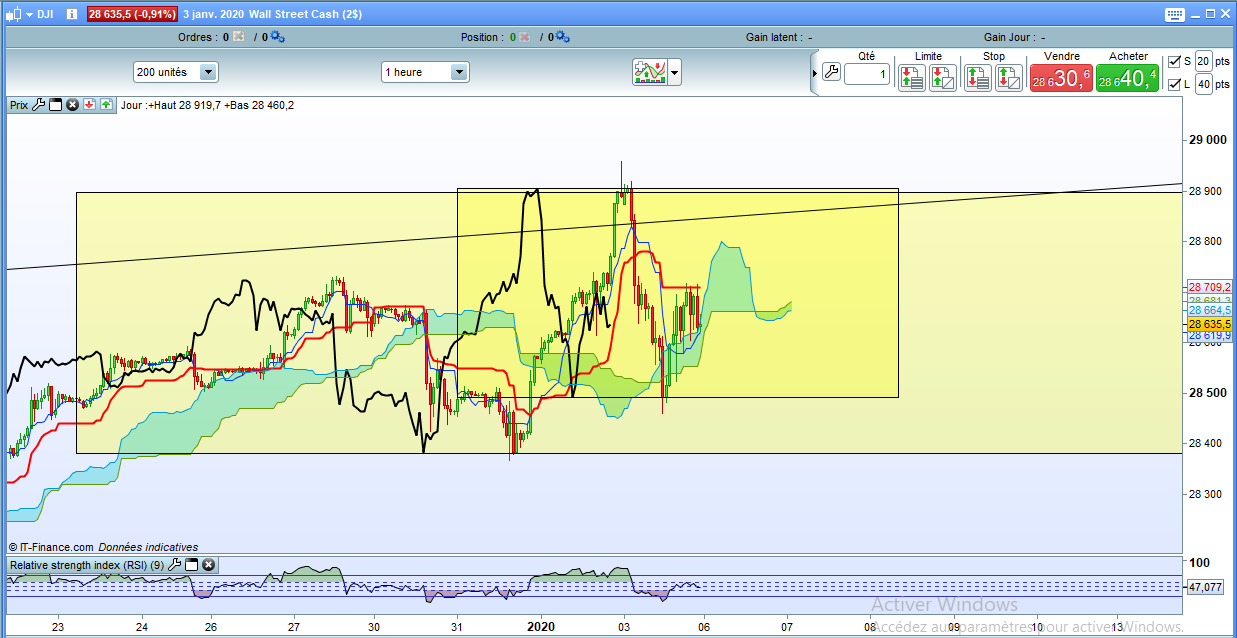Click the 47,077 RSI value label
The width and height of the screenshot is (1237, 638).
pos(1206,588)
